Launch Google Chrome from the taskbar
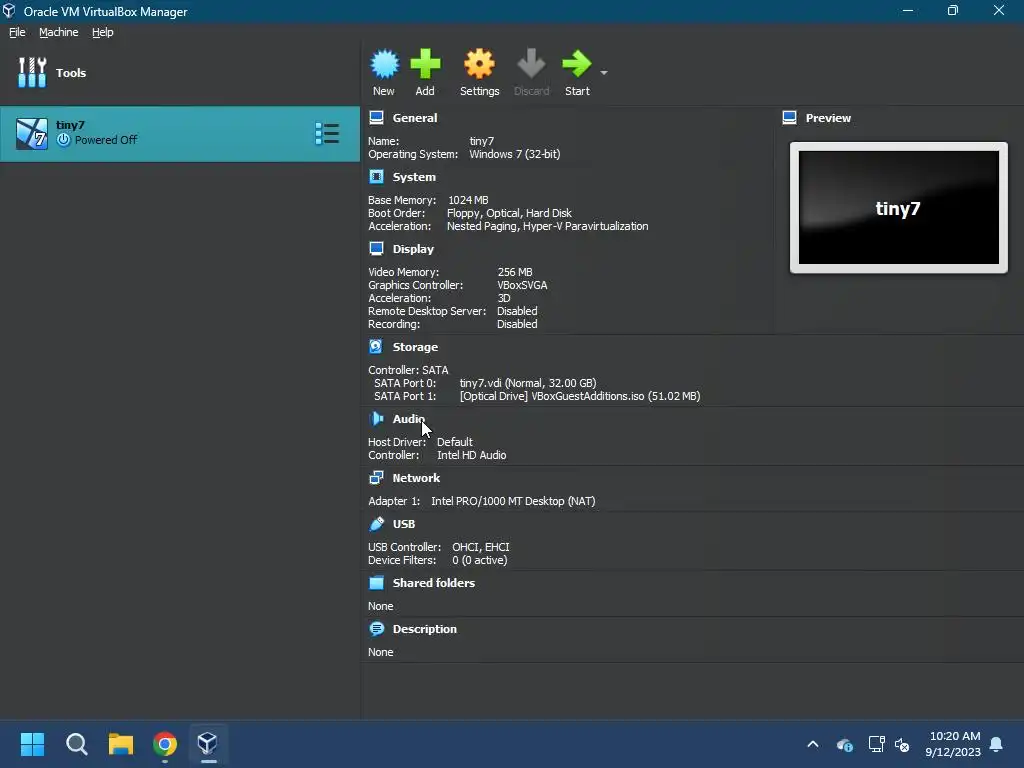The width and height of the screenshot is (1024, 768). click(165, 744)
